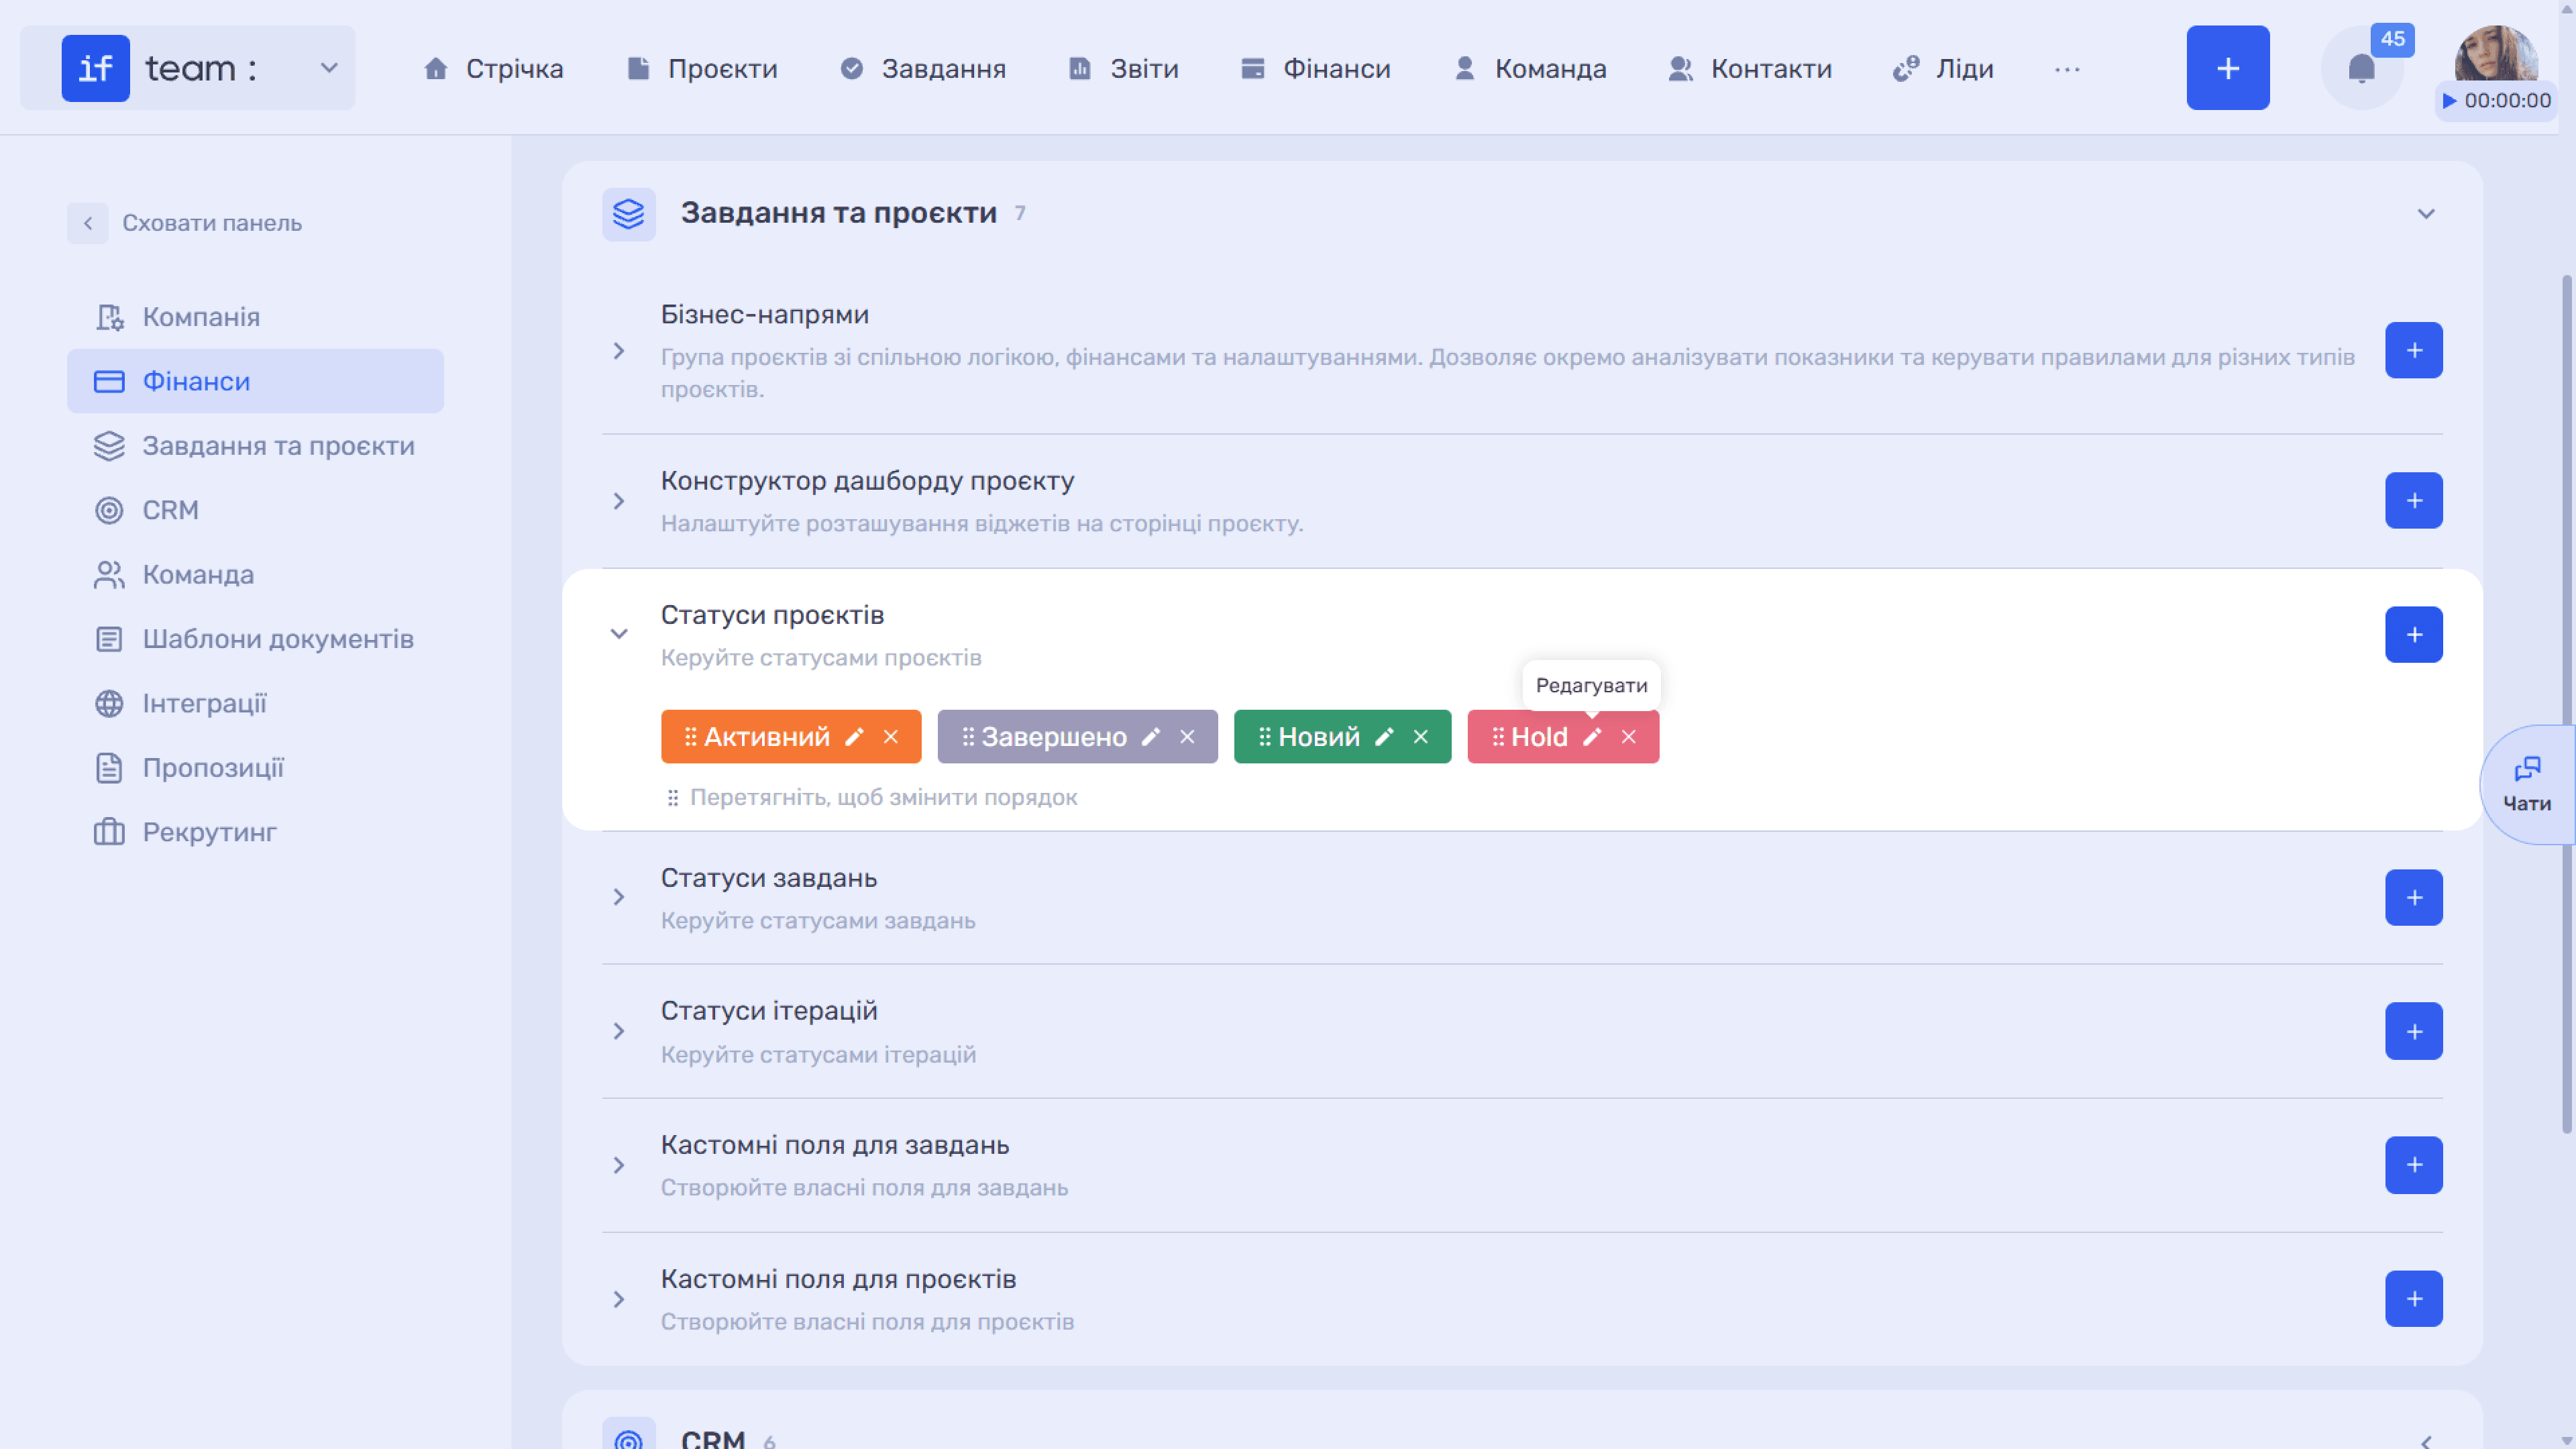
Task: Click the Завдання та проєкти section layers icon
Action: click(629, 214)
